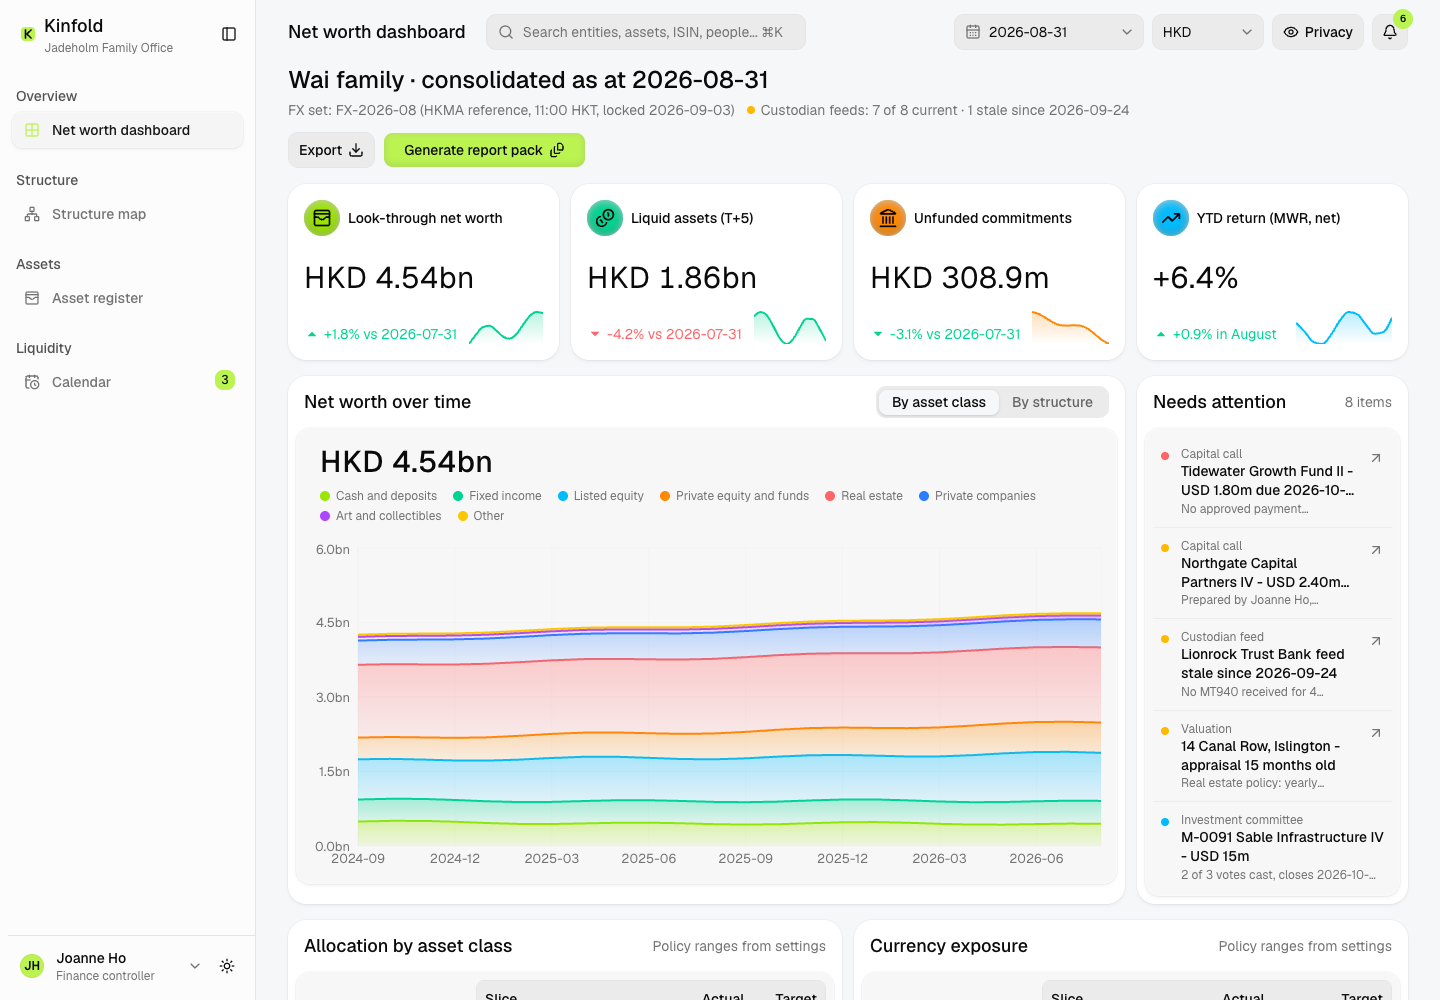This screenshot has height=1000, width=1440.
Task: Open M-0091 Sable Infrastructure IV item
Action: point(1272,848)
